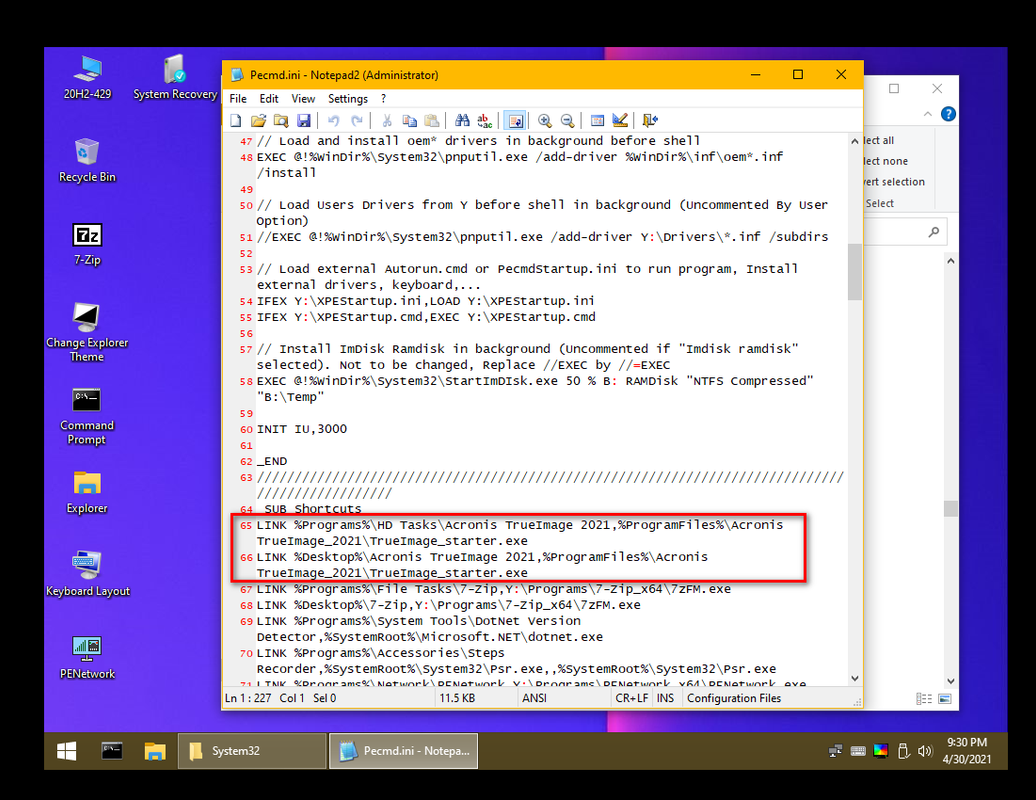Open the File menu

coord(238,98)
